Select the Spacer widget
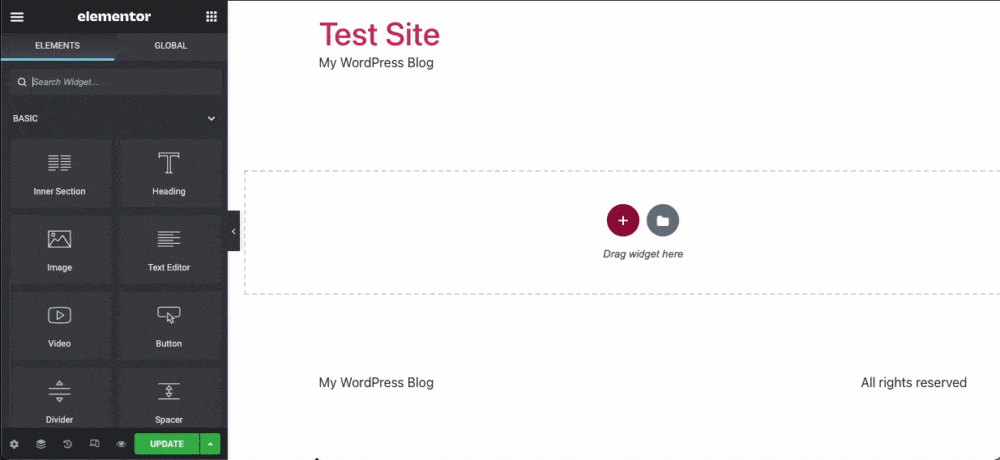The image size is (1000, 460). pos(169,398)
